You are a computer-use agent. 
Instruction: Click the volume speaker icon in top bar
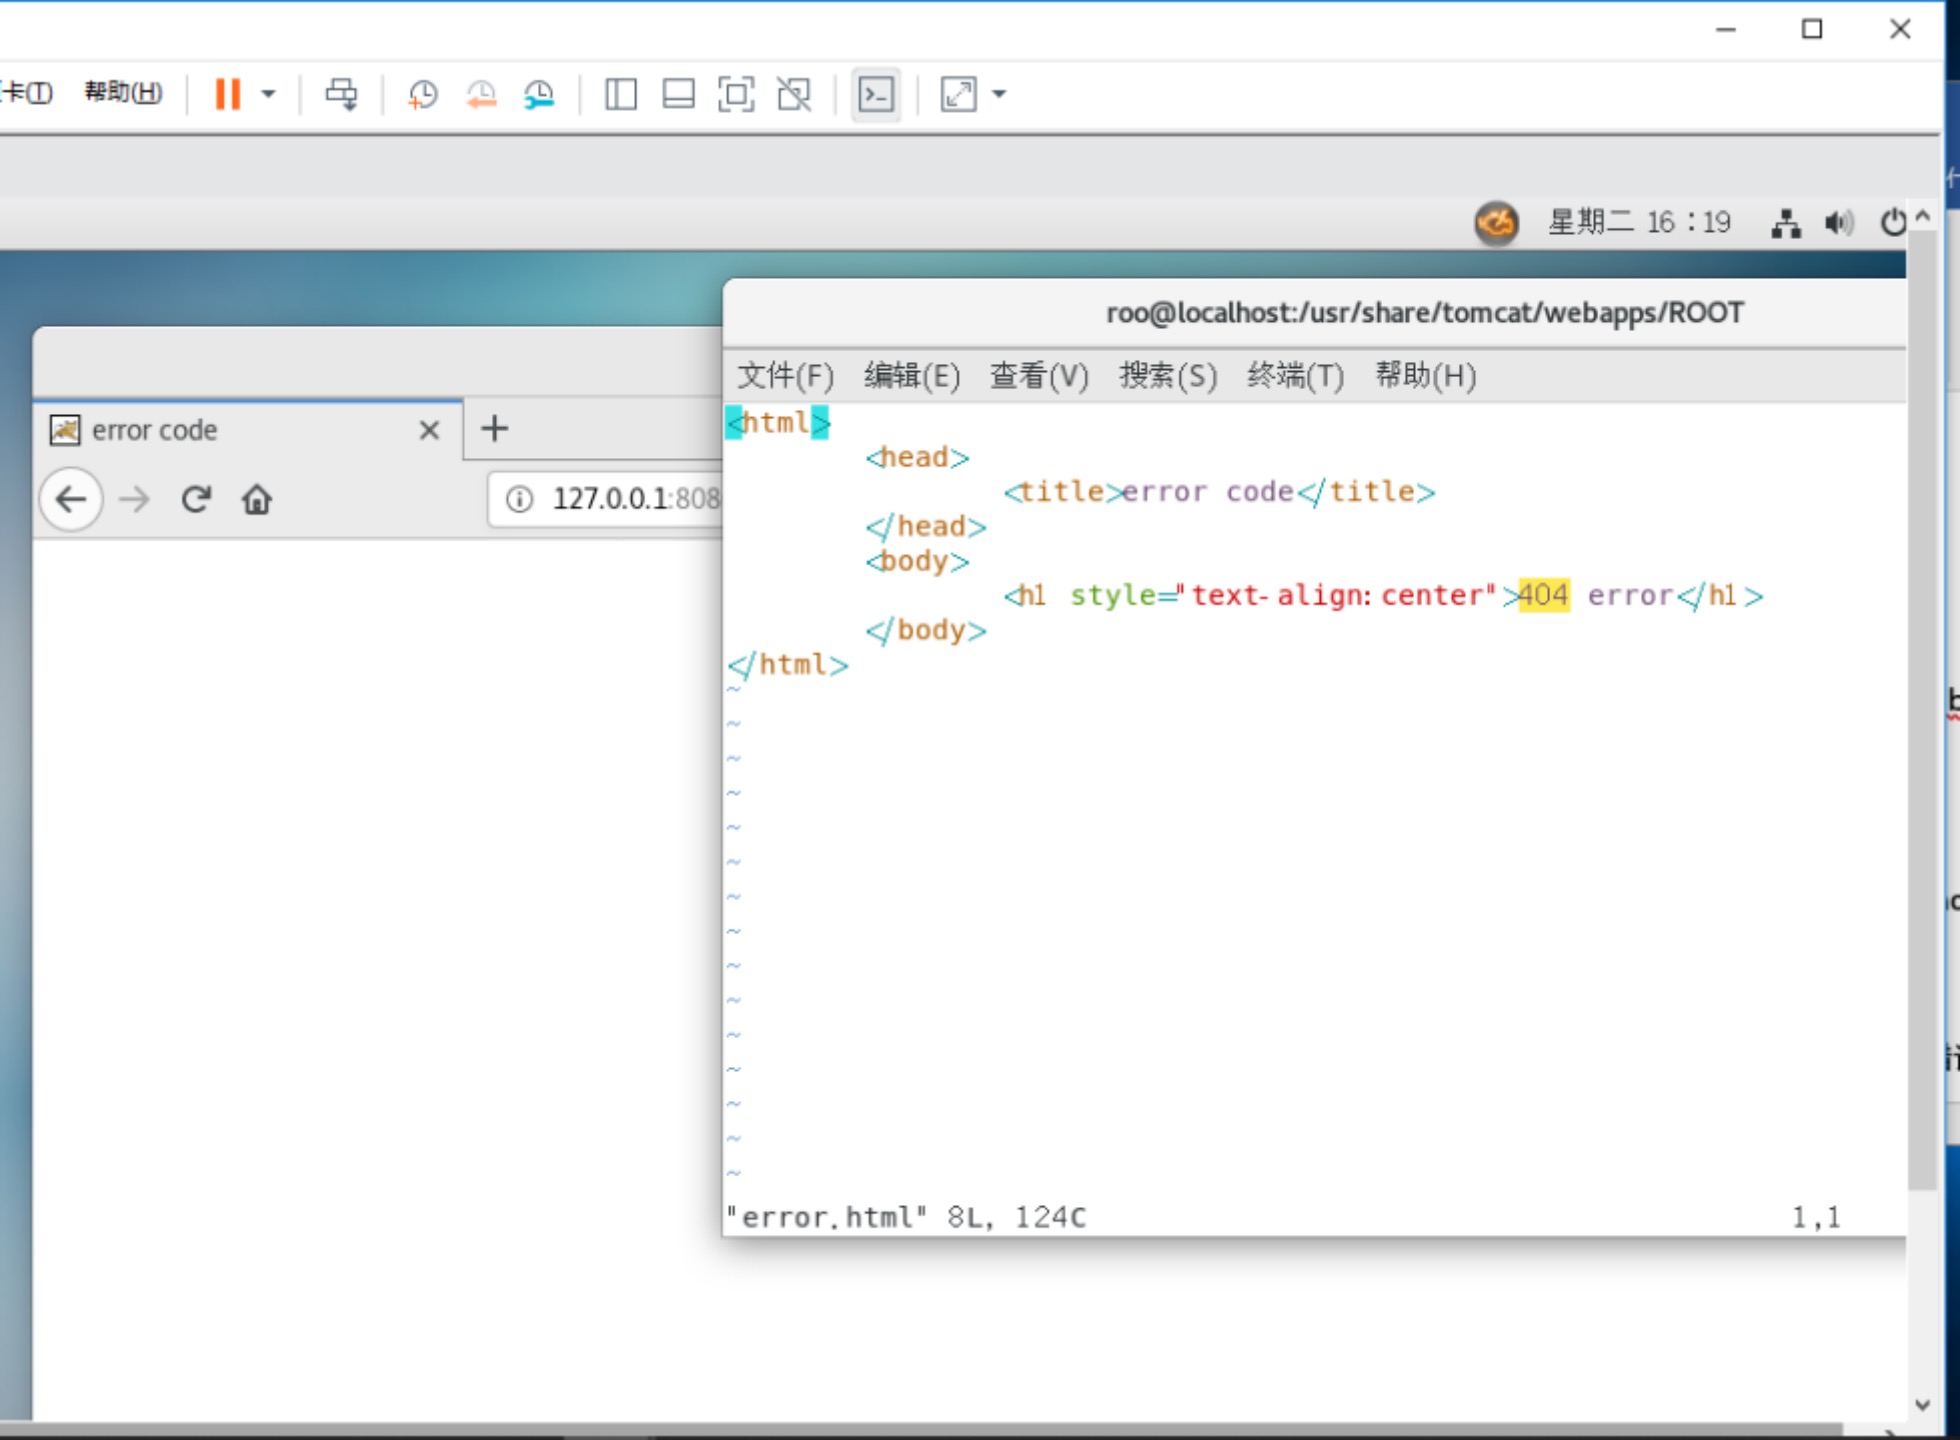coord(1838,222)
